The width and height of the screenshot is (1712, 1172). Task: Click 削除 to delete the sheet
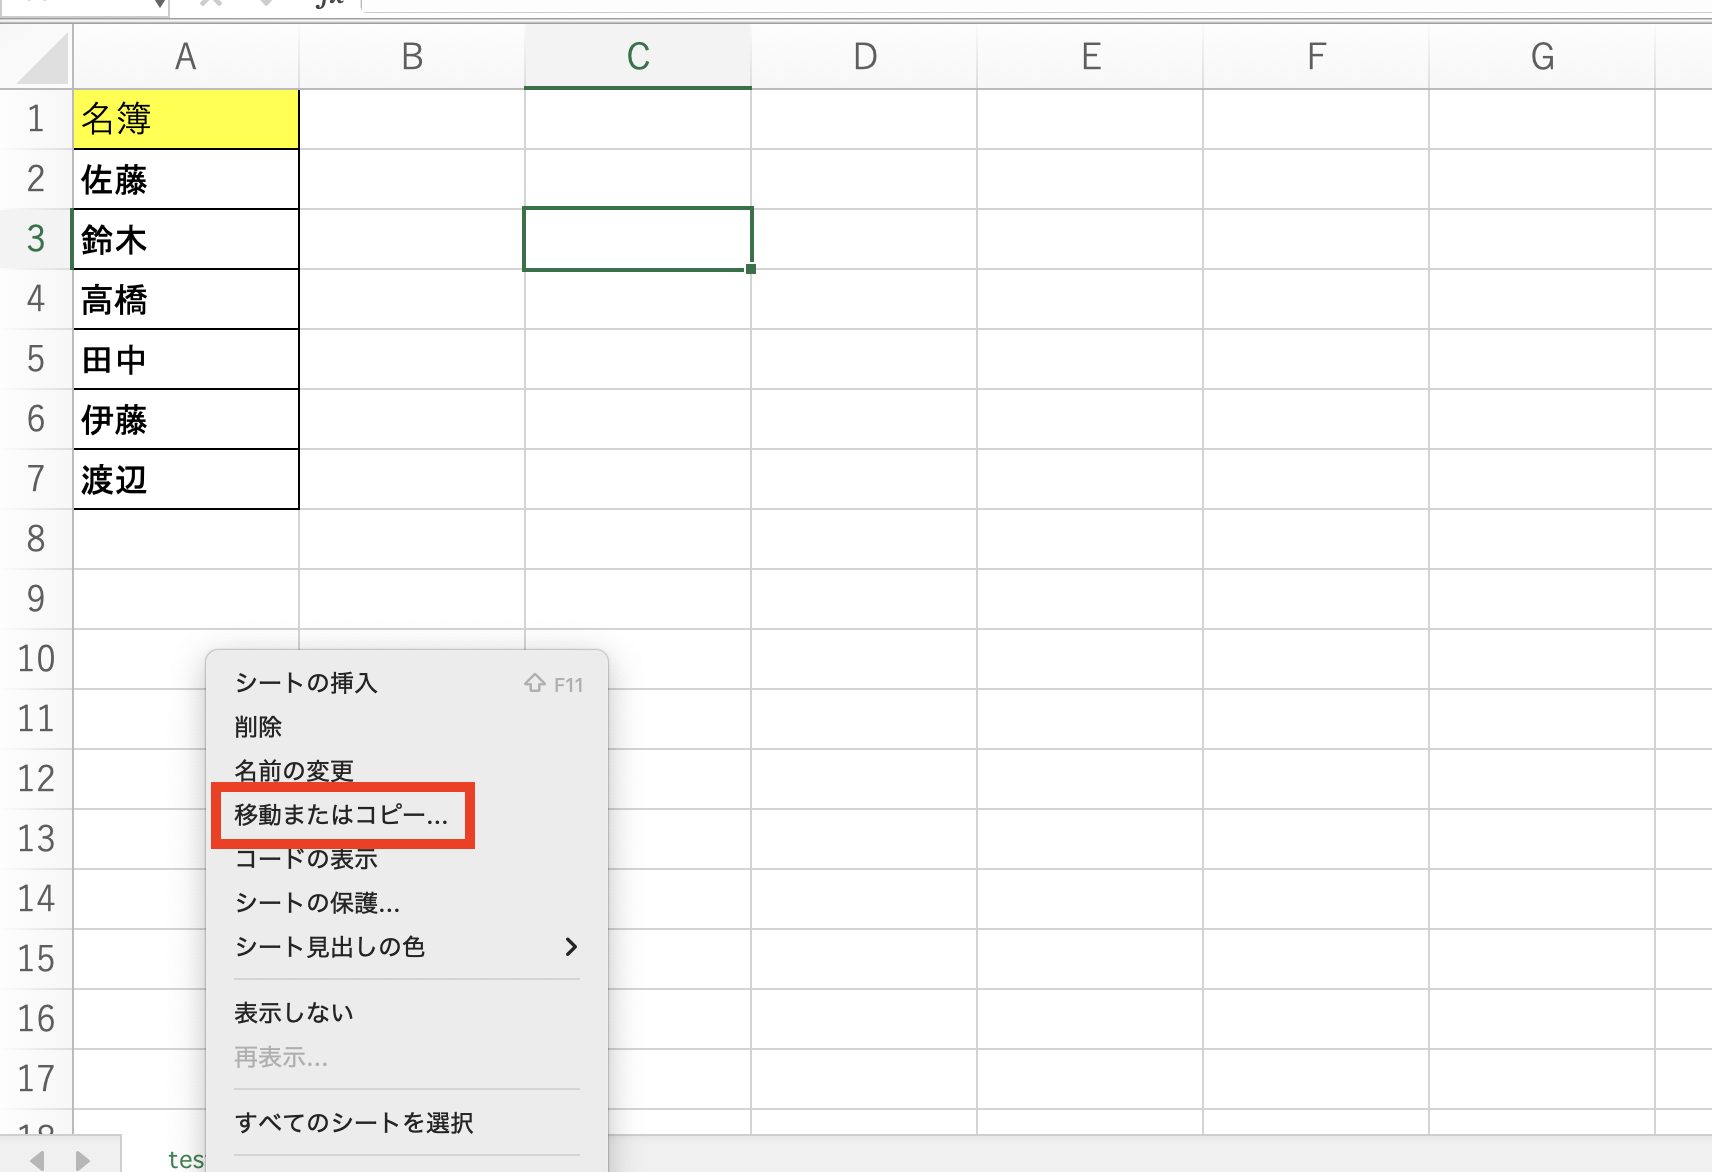click(258, 726)
